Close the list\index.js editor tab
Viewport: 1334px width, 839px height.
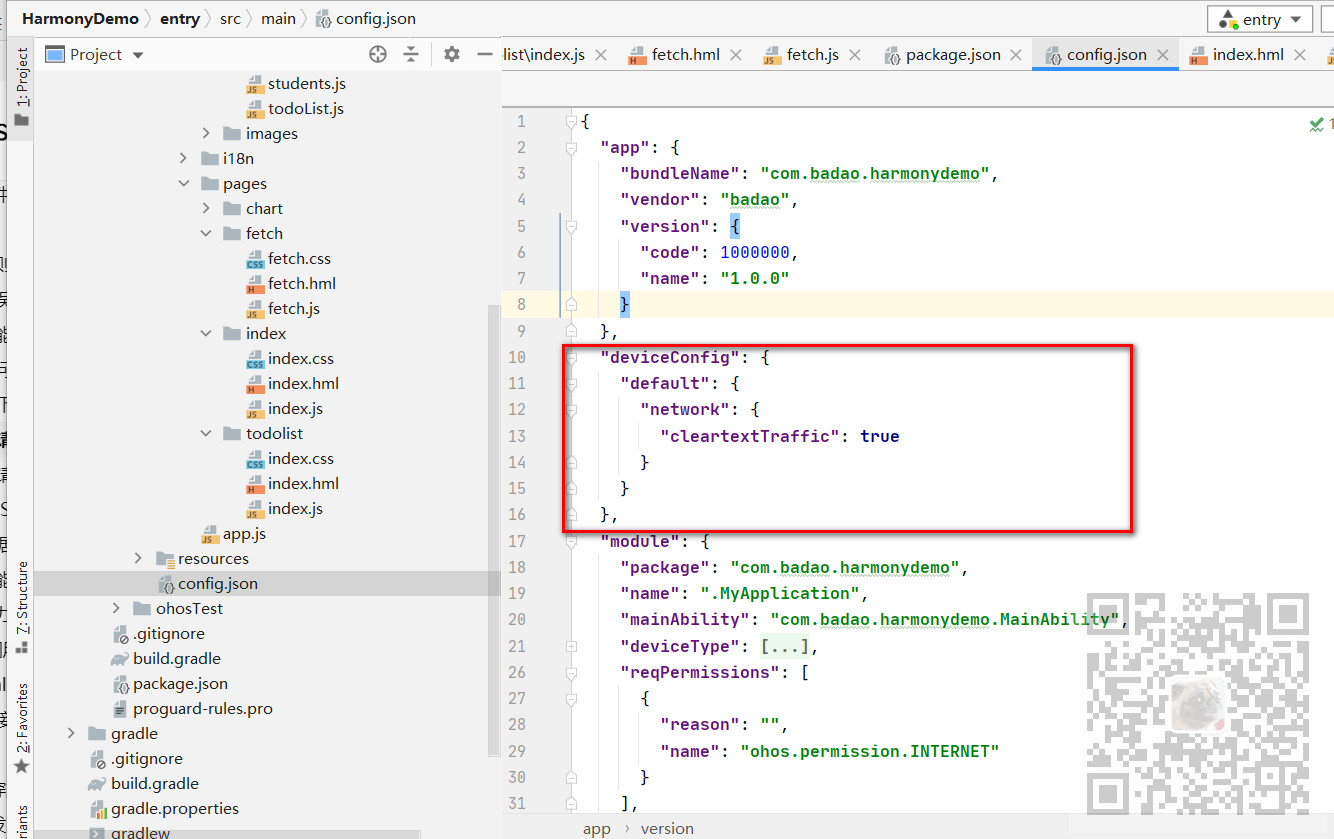click(600, 55)
